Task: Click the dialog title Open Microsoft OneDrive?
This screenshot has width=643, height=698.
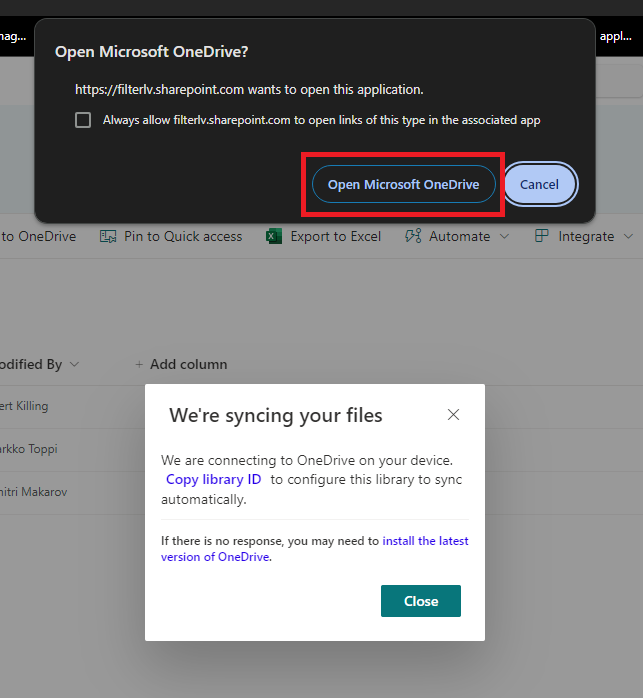Action: (151, 52)
